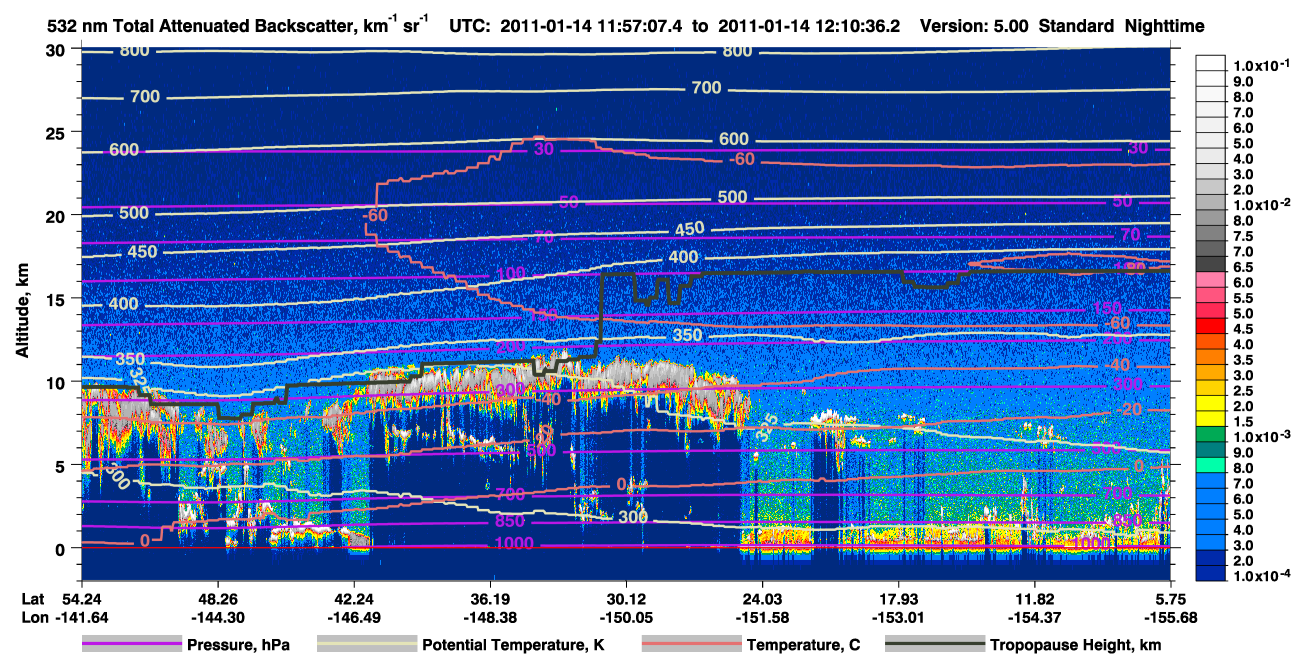Click longitude value -153.01
The width and height of the screenshot is (1300, 667).
coord(900,617)
